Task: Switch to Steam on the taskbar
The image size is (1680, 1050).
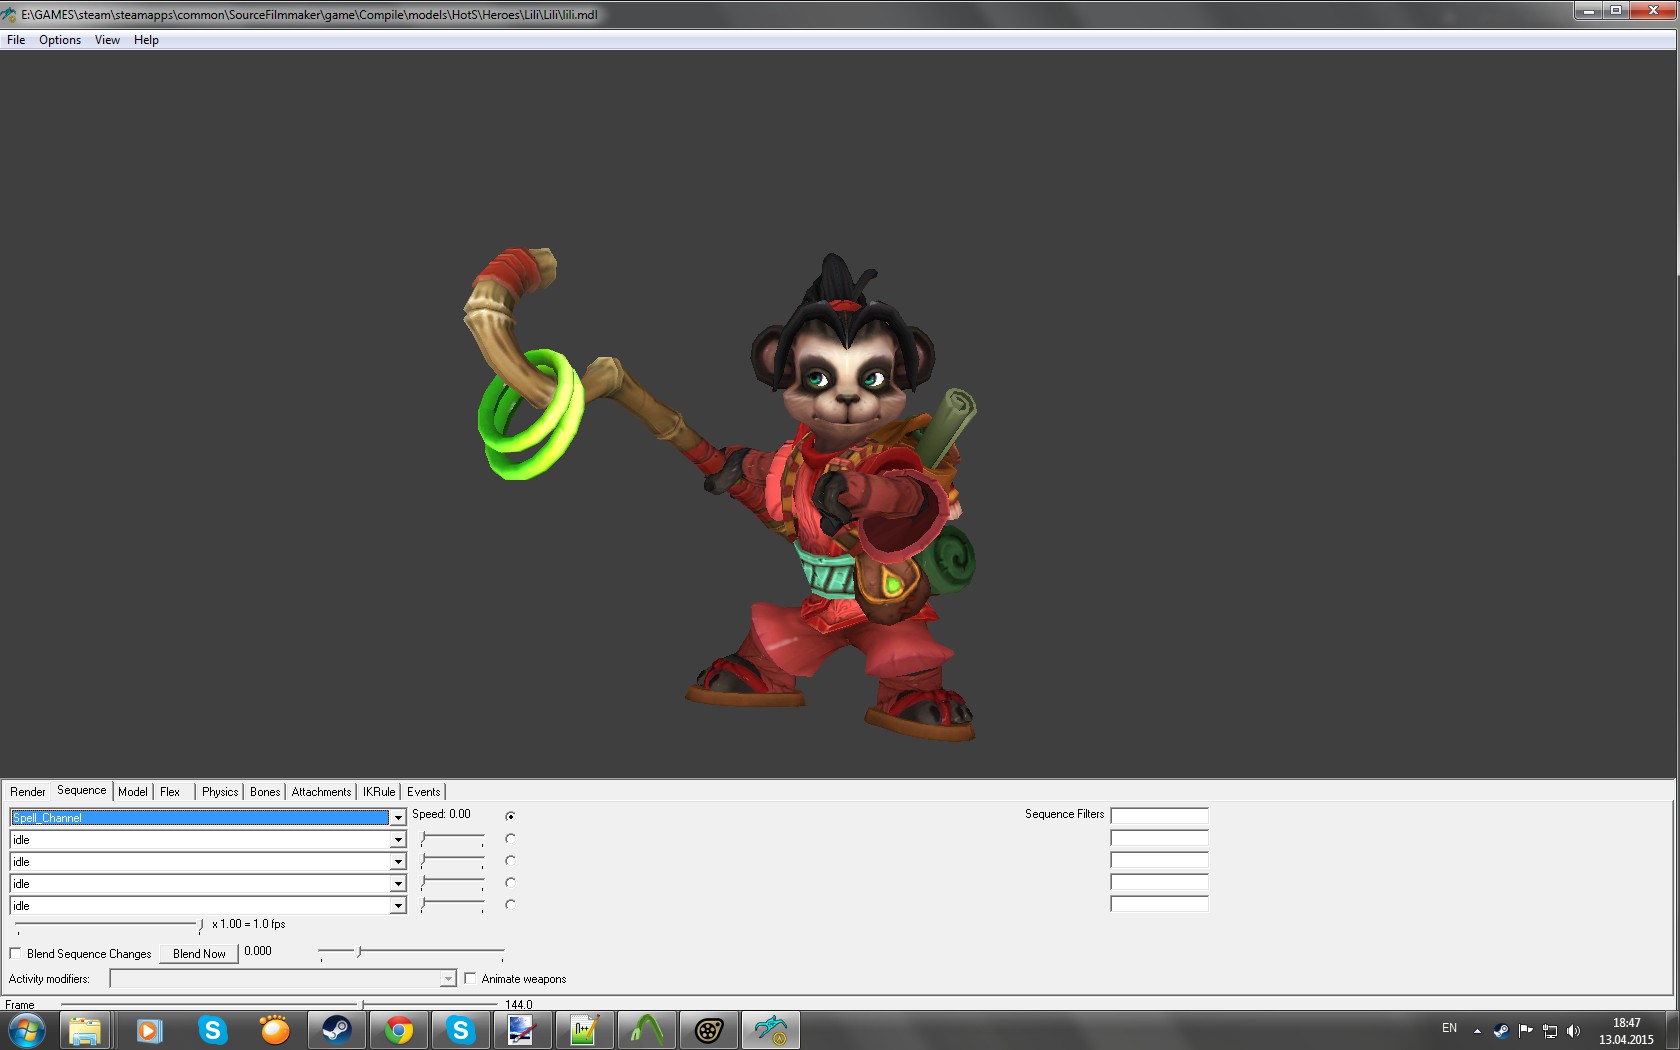Action: click(x=336, y=1030)
